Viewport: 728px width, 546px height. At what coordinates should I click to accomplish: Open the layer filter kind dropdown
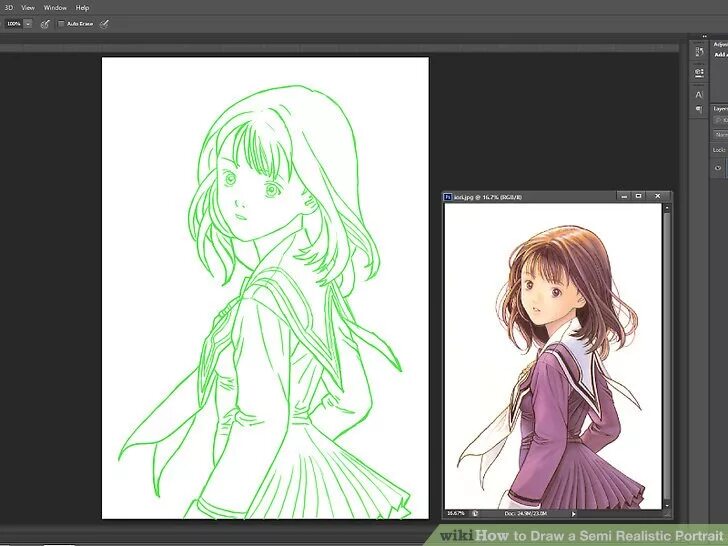(x=721, y=120)
